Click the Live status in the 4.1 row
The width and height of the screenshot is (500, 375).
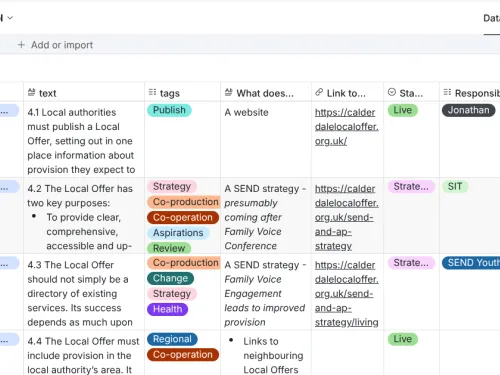point(403,110)
